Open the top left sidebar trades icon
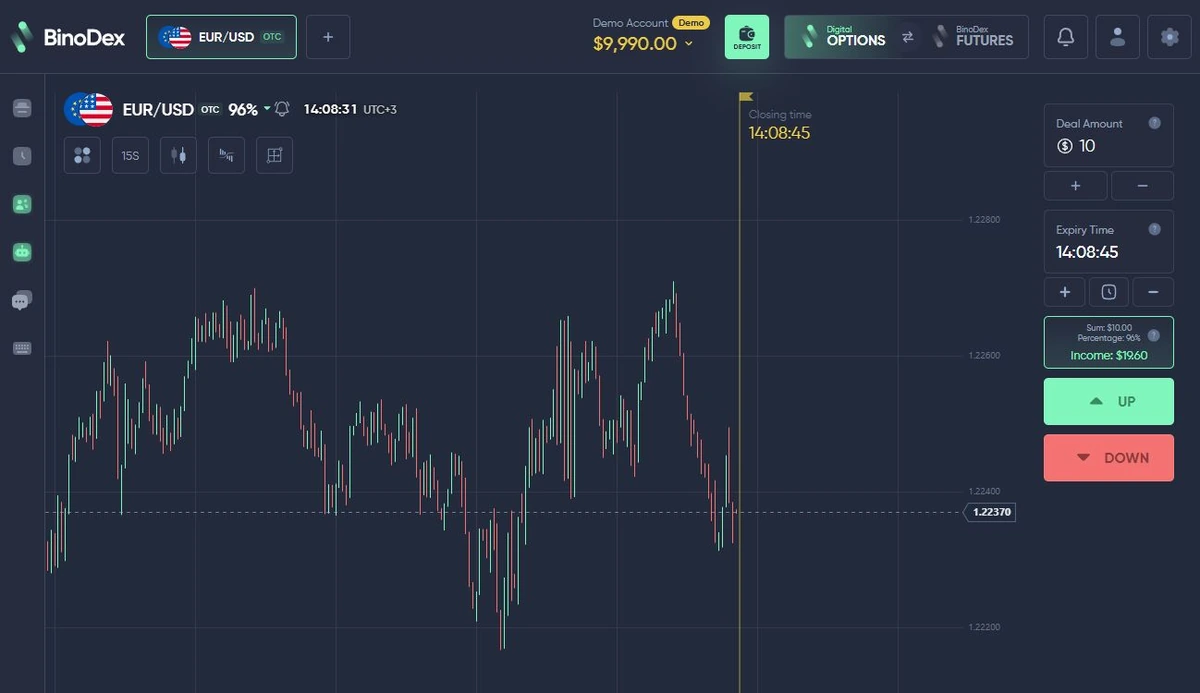The width and height of the screenshot is (1200, 693). [x=22, y=108]
